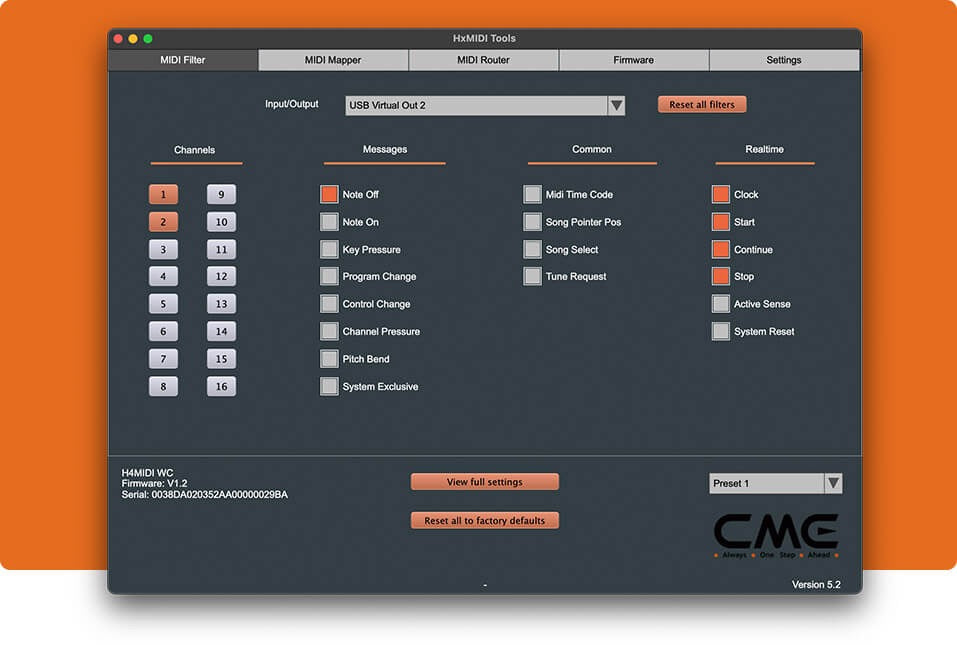Enable channel 16 filter button
The width and height of the screenshot is (957, 645).
coord(221,386)
